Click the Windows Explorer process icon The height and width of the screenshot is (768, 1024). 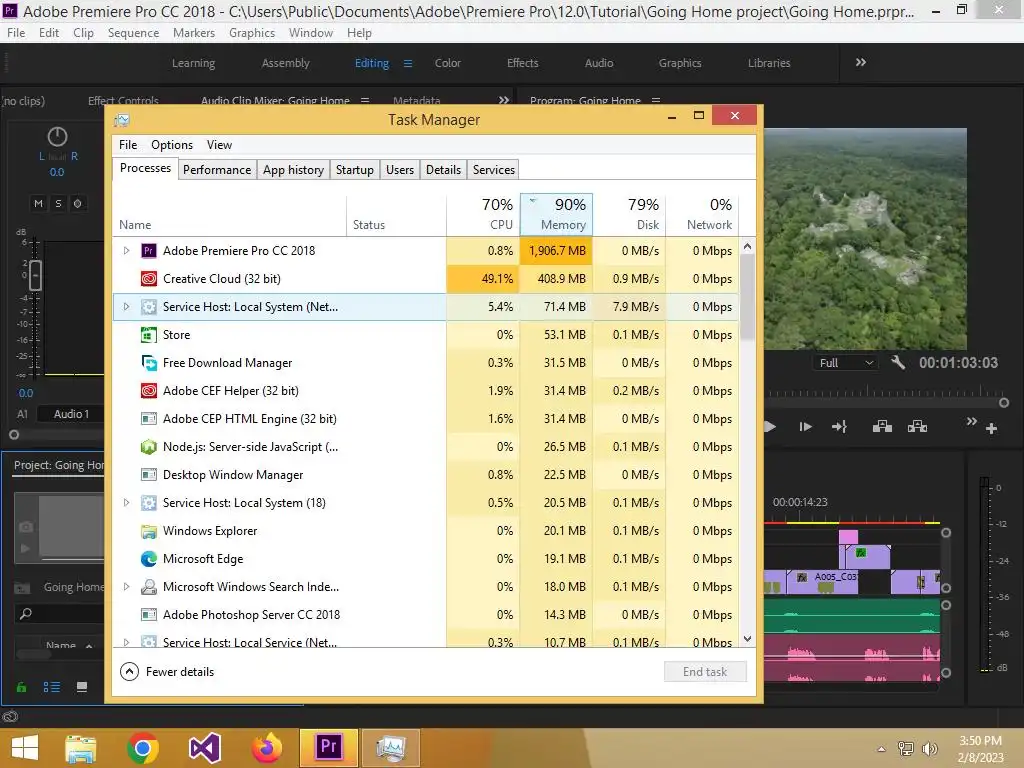pyautogui.click(x=148, y=531)
